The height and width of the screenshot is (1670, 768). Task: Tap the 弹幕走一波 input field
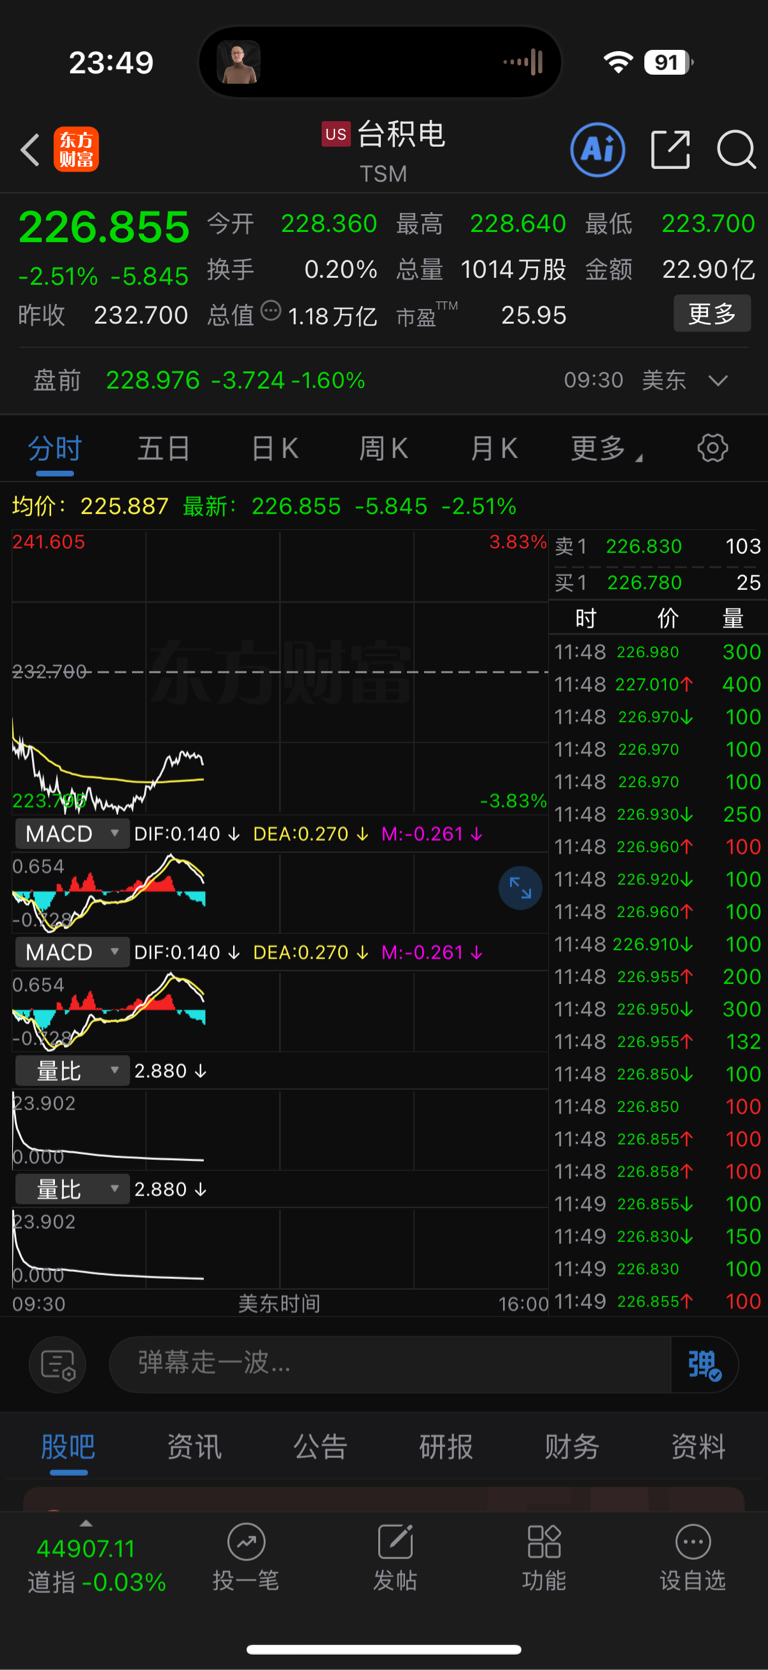[390, 1364]
